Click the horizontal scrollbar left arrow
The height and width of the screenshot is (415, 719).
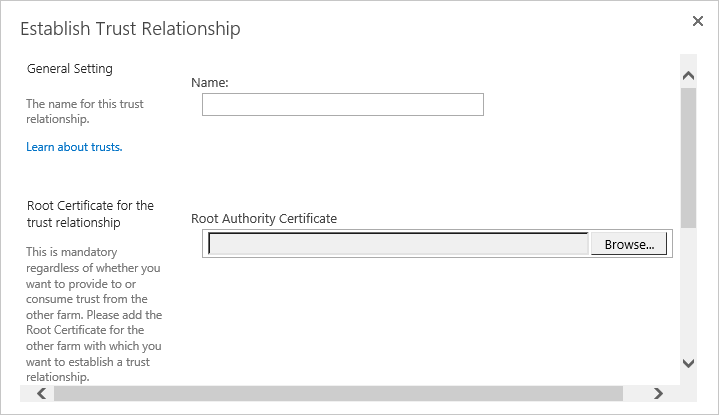[41, 393]
